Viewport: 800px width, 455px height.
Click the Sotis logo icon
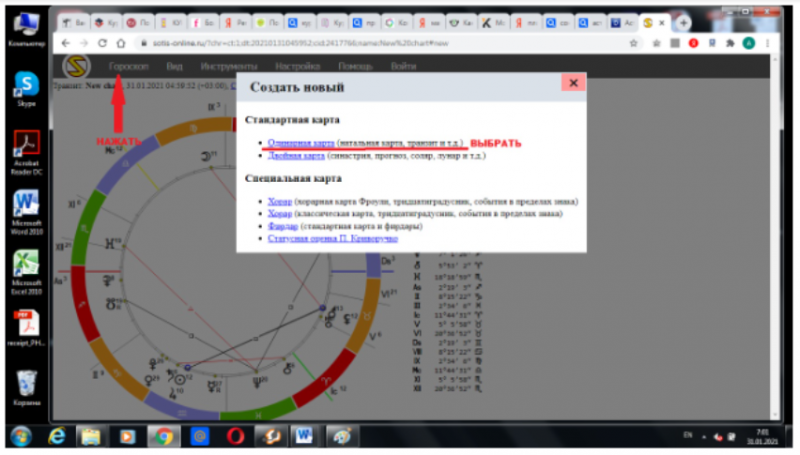[75, 68]
